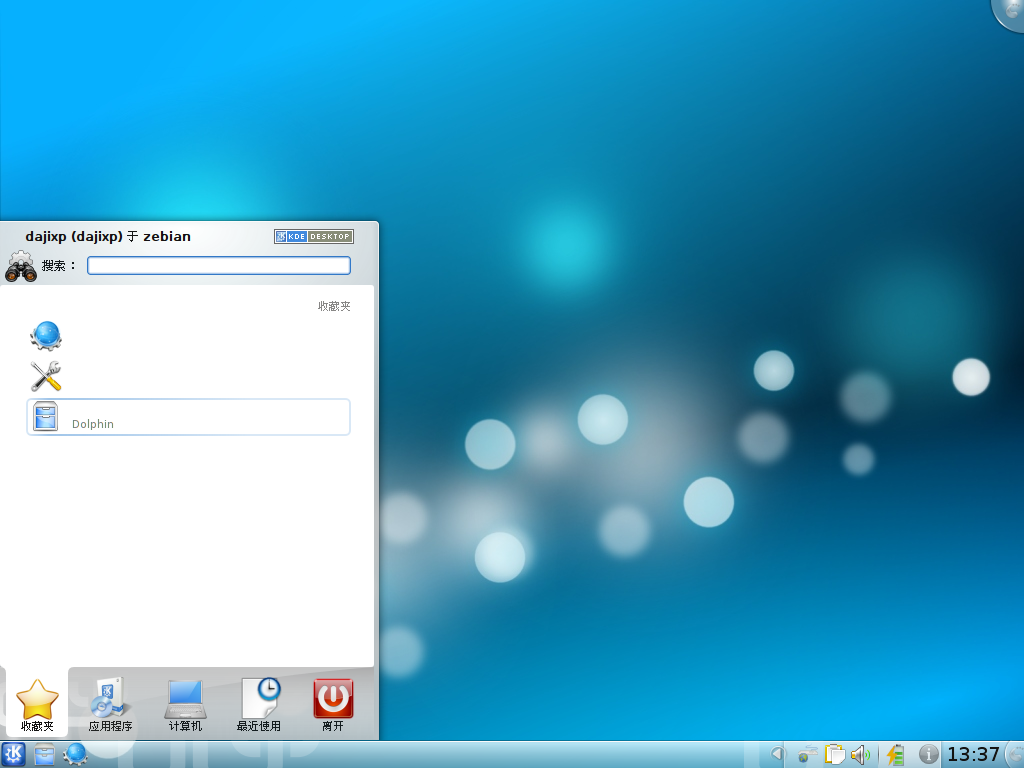This screenshot has width=1024, height=768.
Task: Open the notifications info icon in the tray
Action: coord(928,754)
